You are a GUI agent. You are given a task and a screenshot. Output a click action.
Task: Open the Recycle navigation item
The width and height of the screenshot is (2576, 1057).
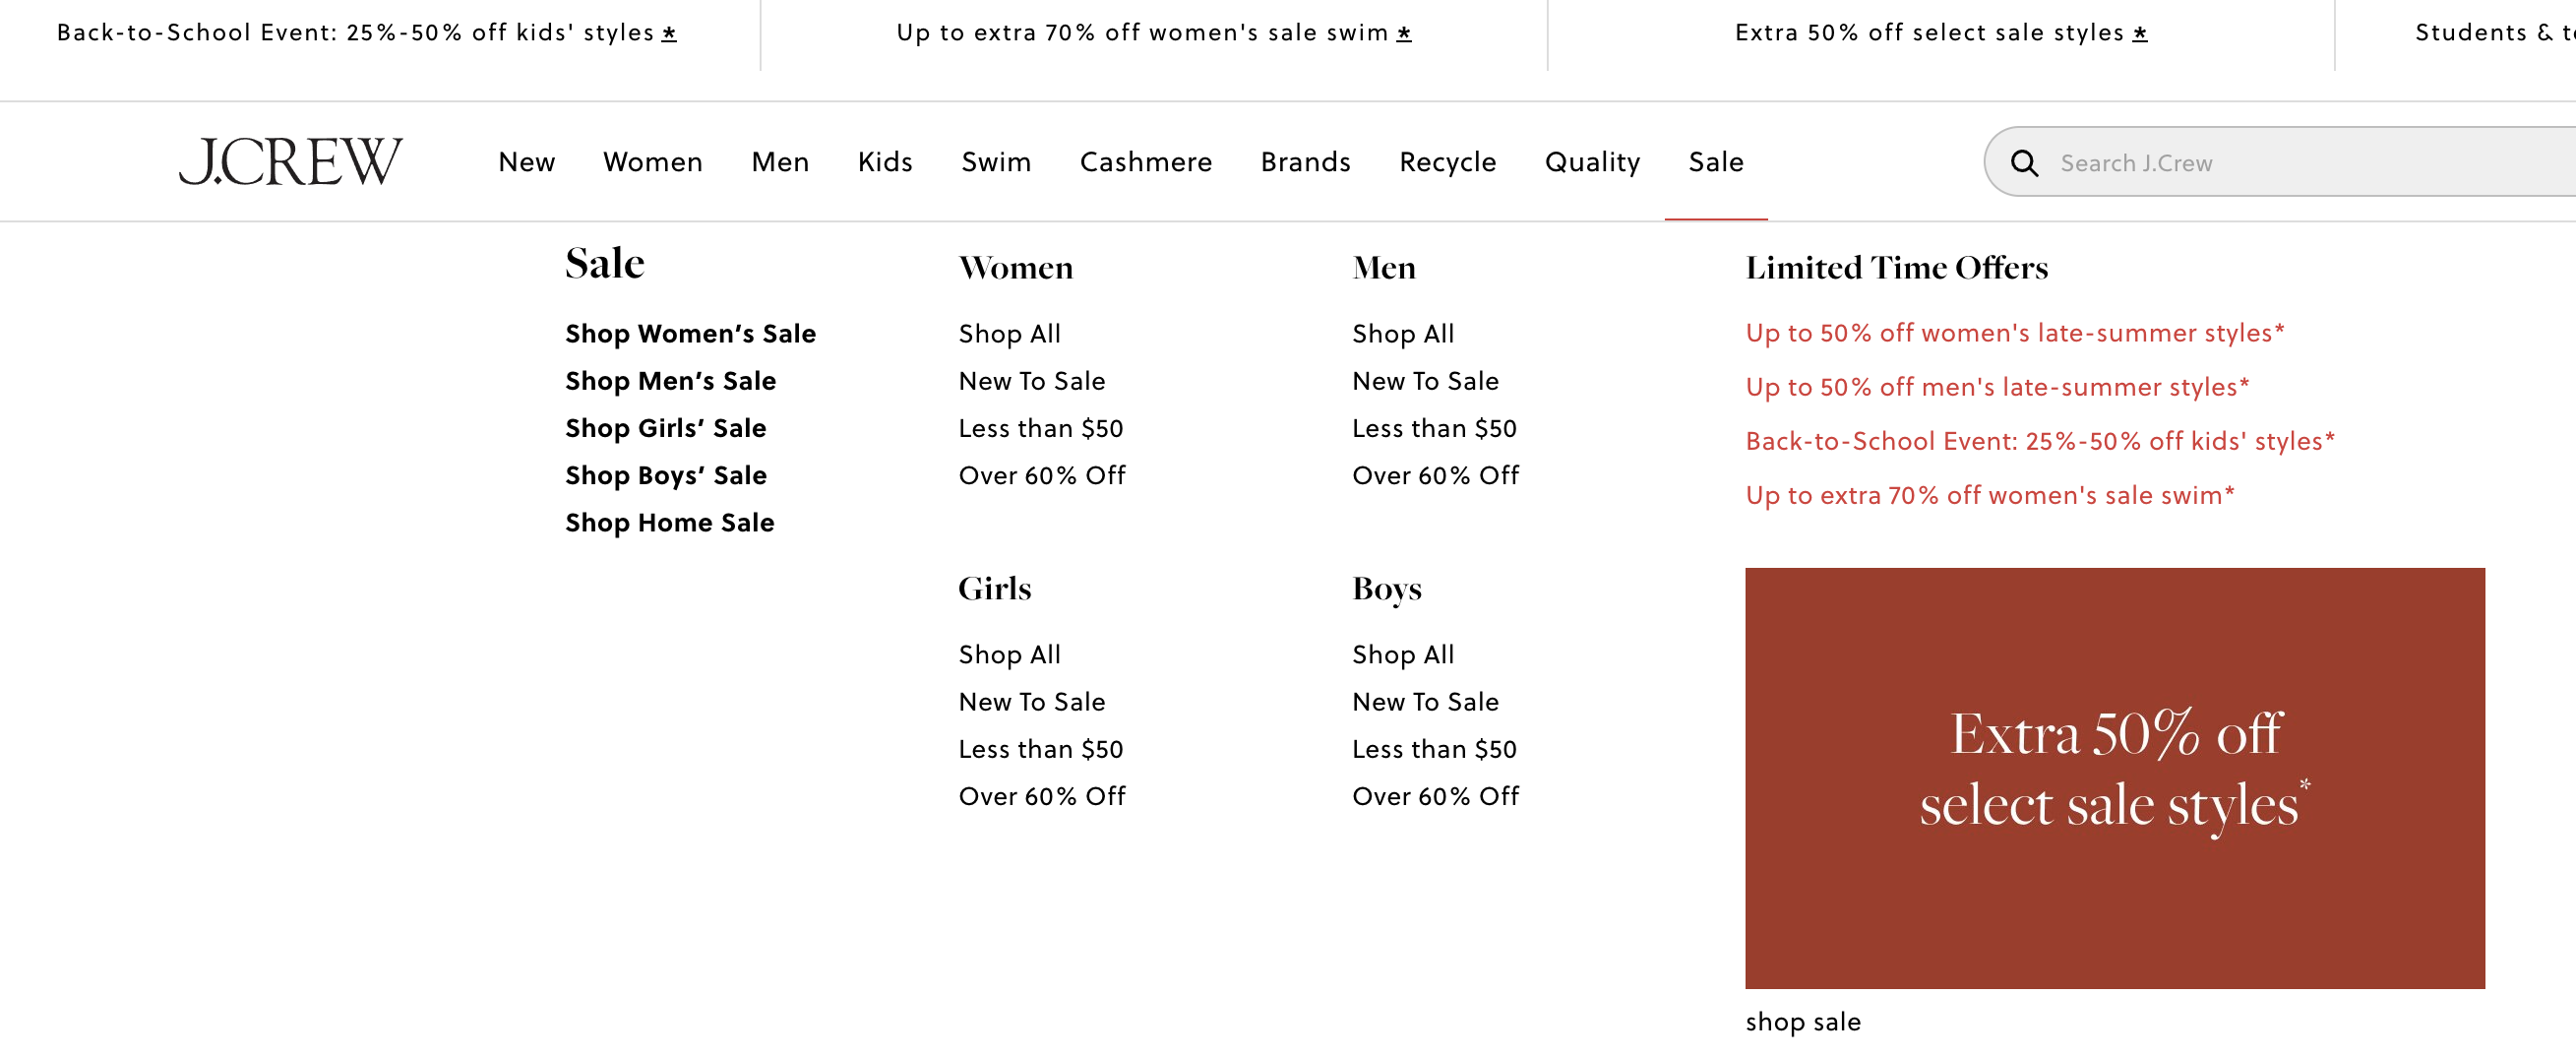tap(1447, 162)
